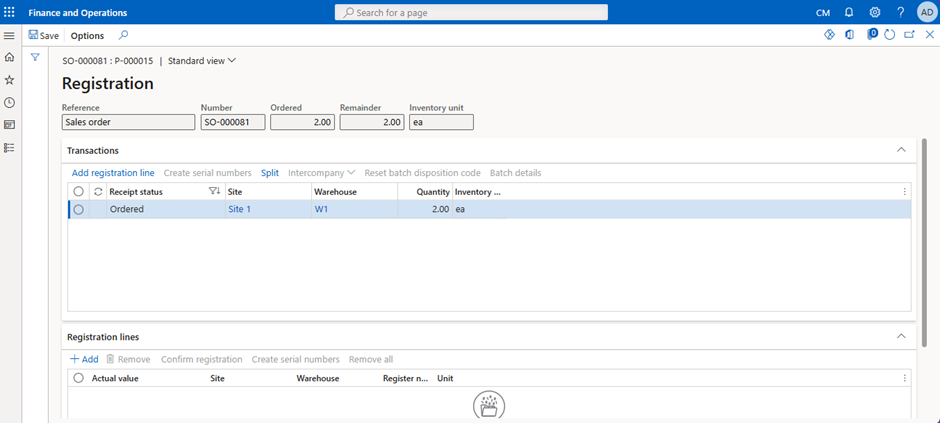Click the 2.00 quantity cell
The height and width of the screenshot is (423, 940).
click(x=425, y=210)
